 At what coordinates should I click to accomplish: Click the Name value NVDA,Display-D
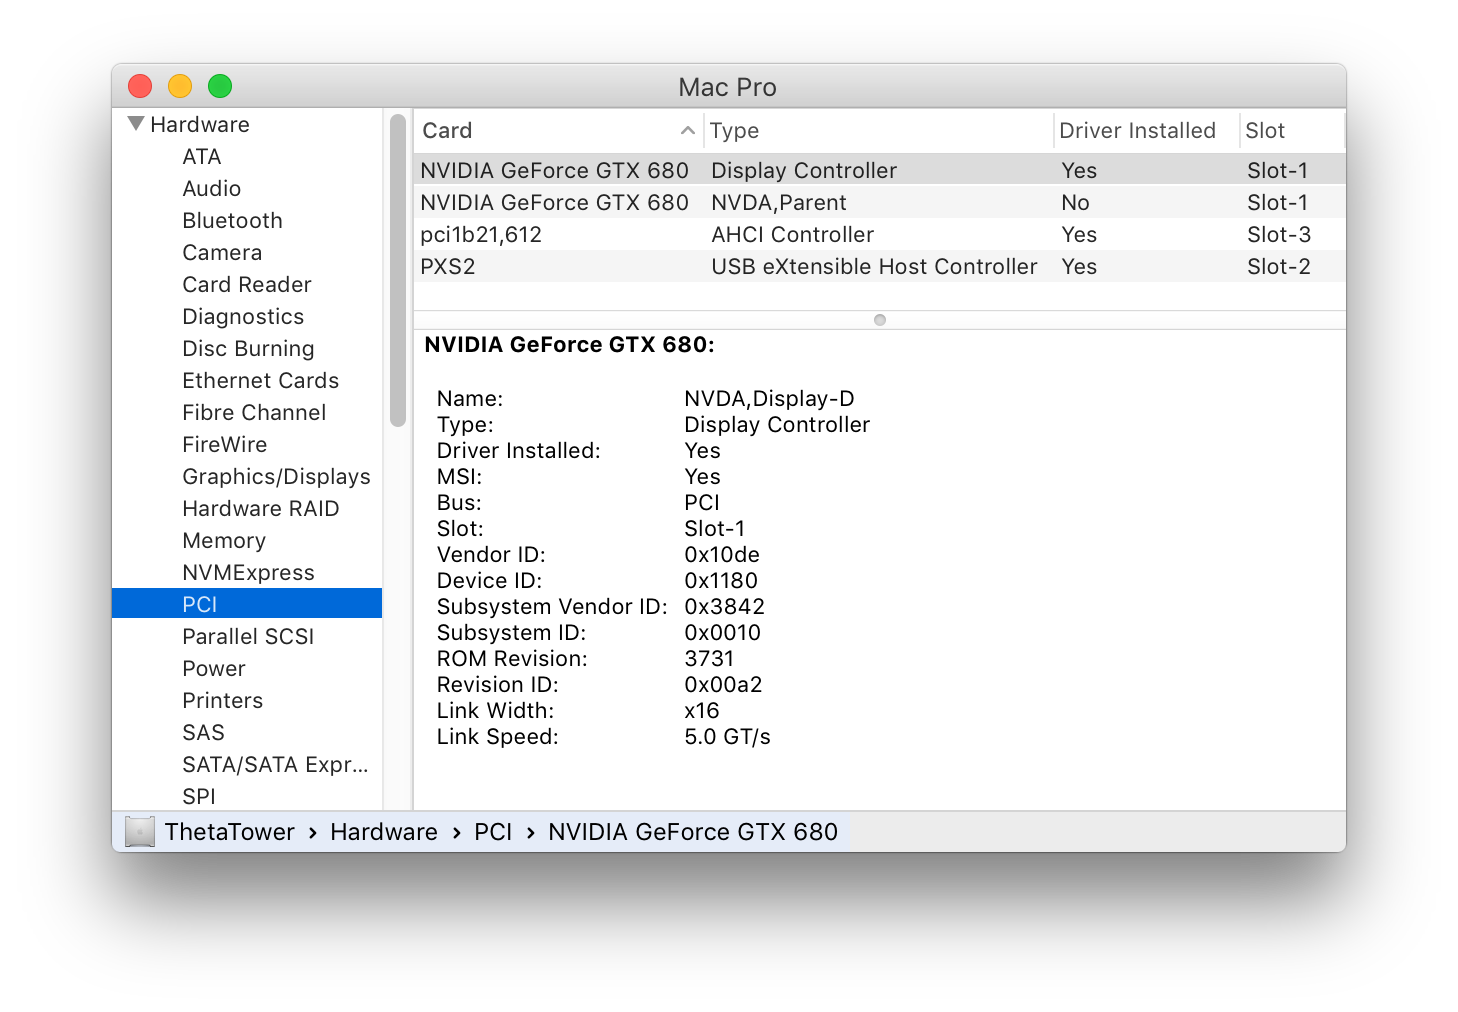pos(770,398)
